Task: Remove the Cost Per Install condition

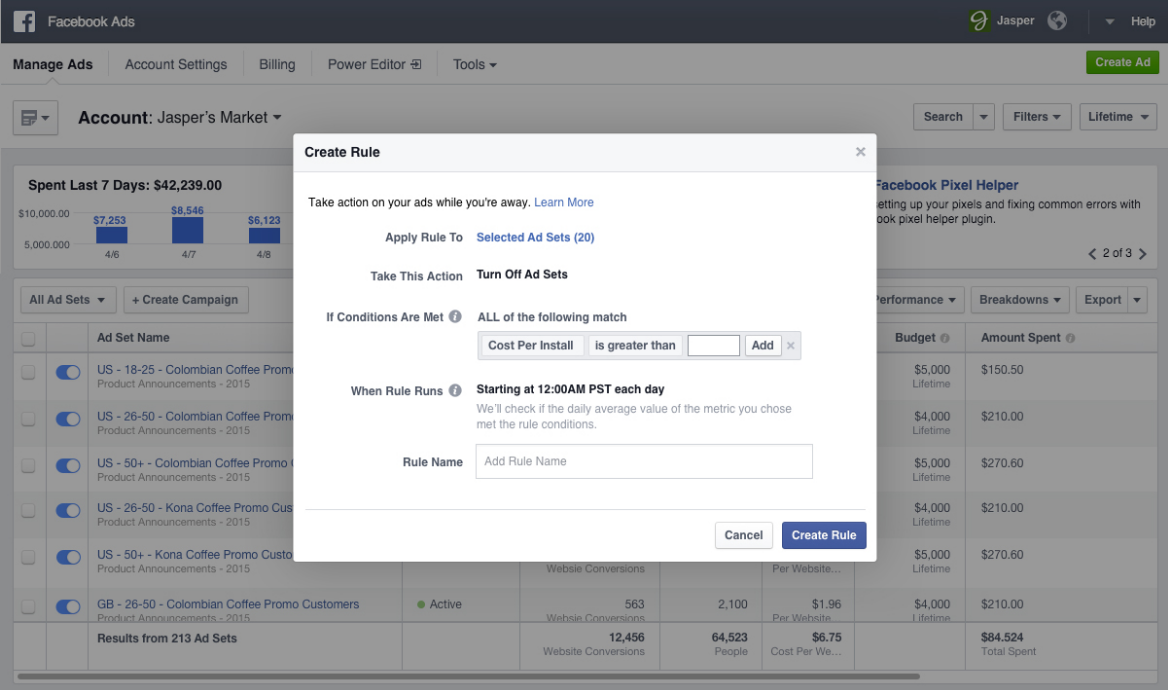Action: pyautogui.click(x=790, y=346)
